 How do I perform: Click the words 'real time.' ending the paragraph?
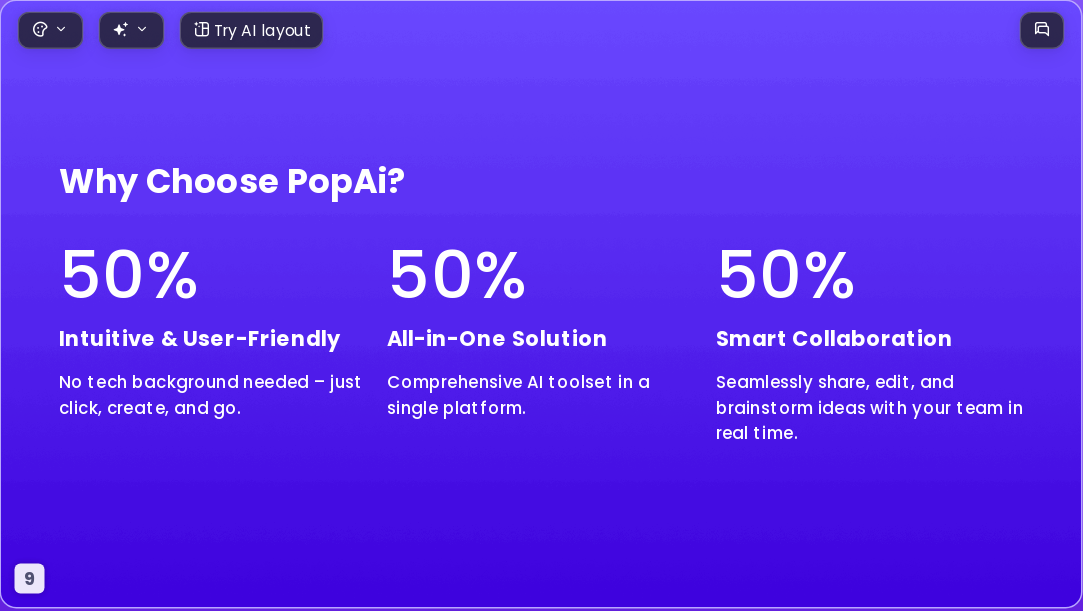(757, 434)
